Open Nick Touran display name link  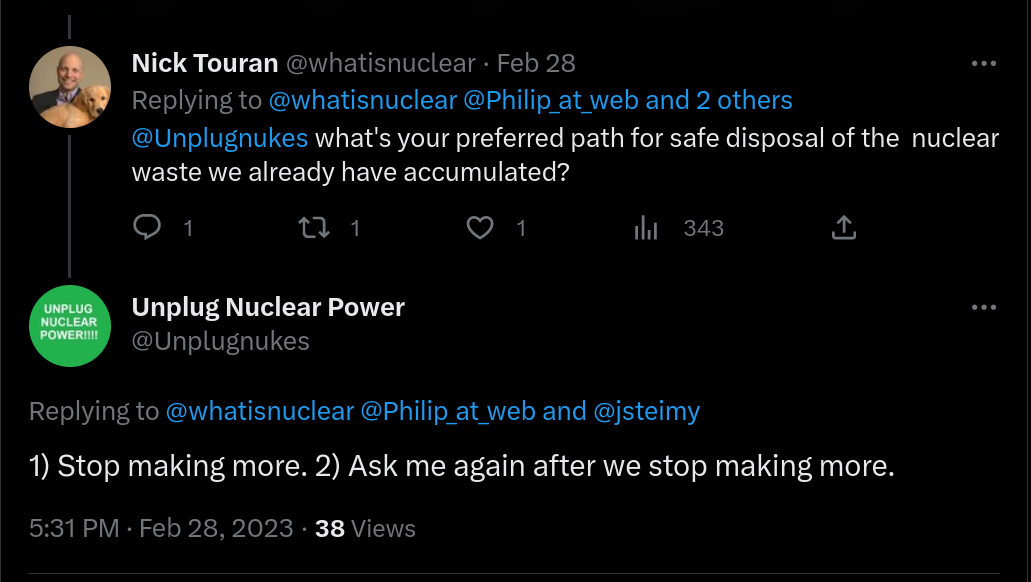[x=205, y=64]
